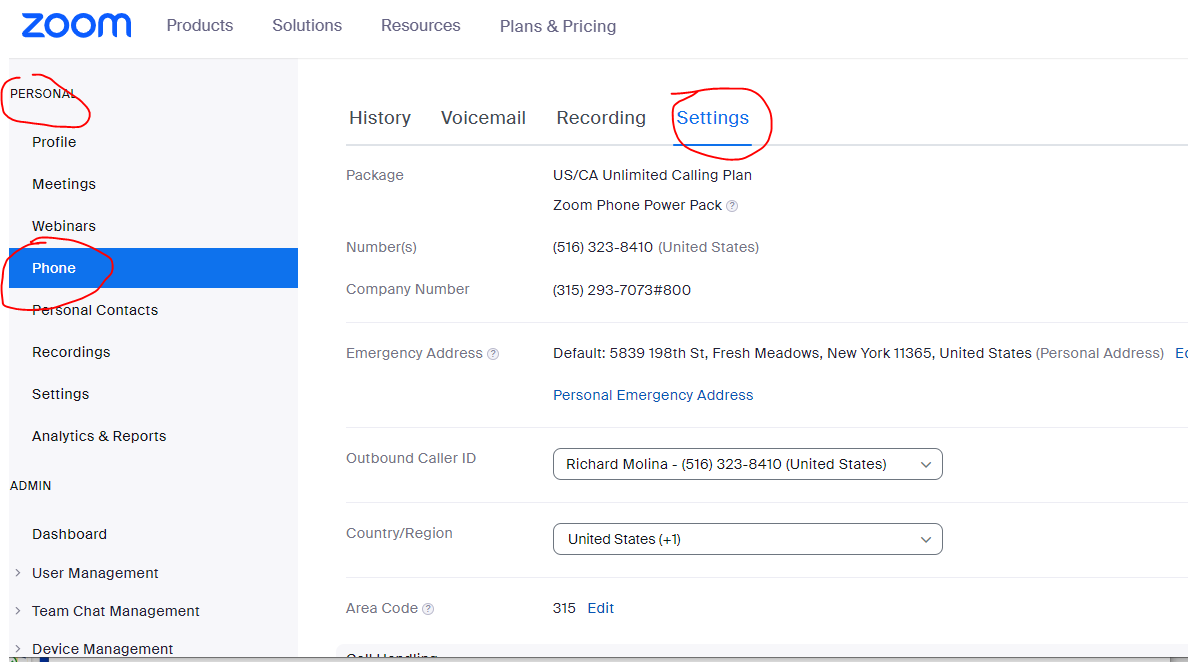Click the company number (315) 293-7073#800
This screenshot has width=1188, height=662.
pos(622,290)
